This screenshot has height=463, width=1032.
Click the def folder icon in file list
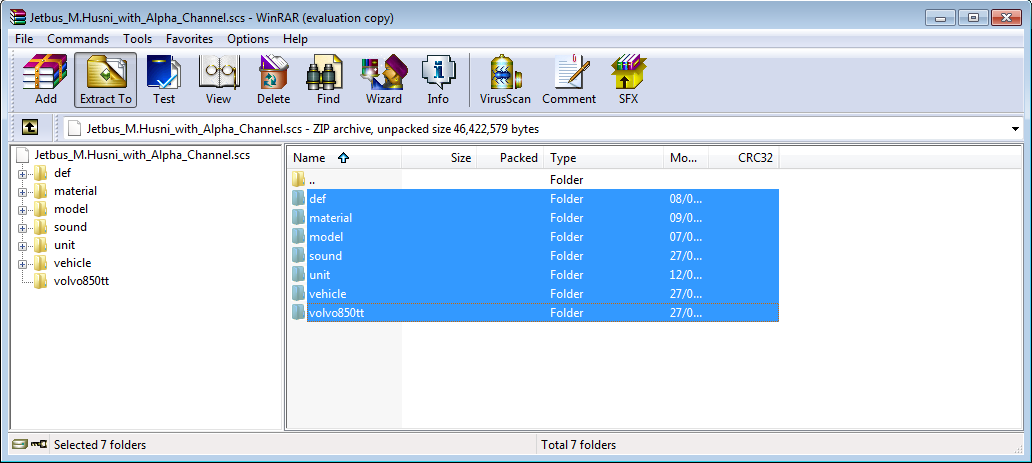pos(299,198)
